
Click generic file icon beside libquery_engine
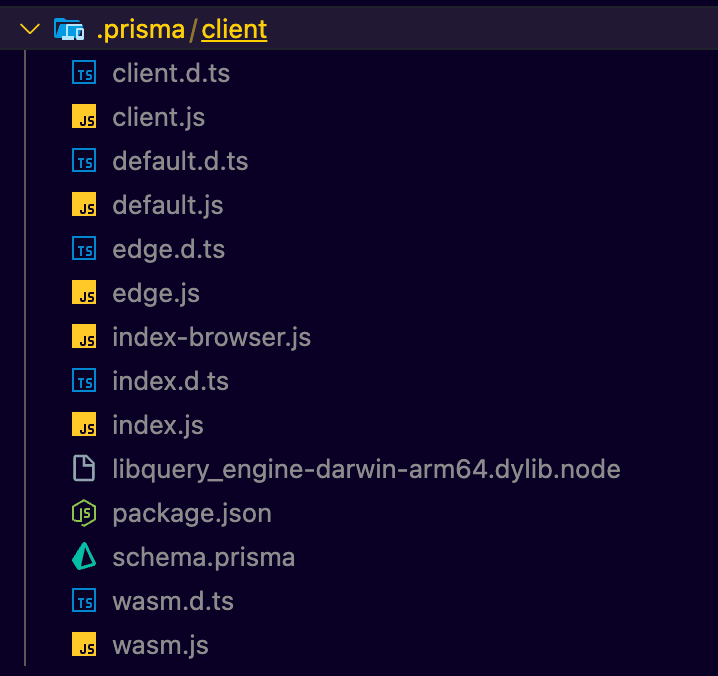click(84, 469)
